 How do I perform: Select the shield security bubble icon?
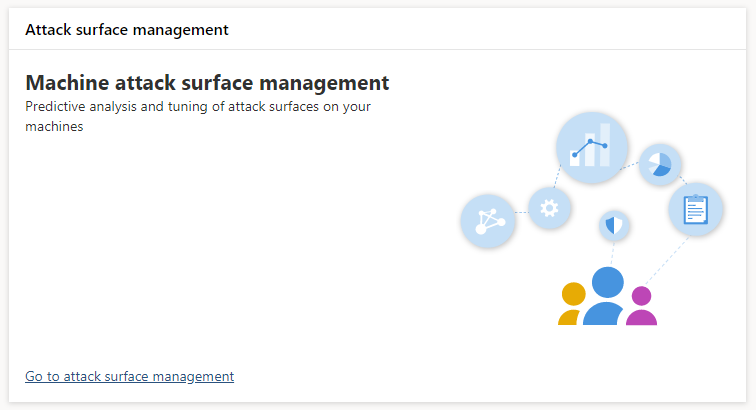point(615,226)
